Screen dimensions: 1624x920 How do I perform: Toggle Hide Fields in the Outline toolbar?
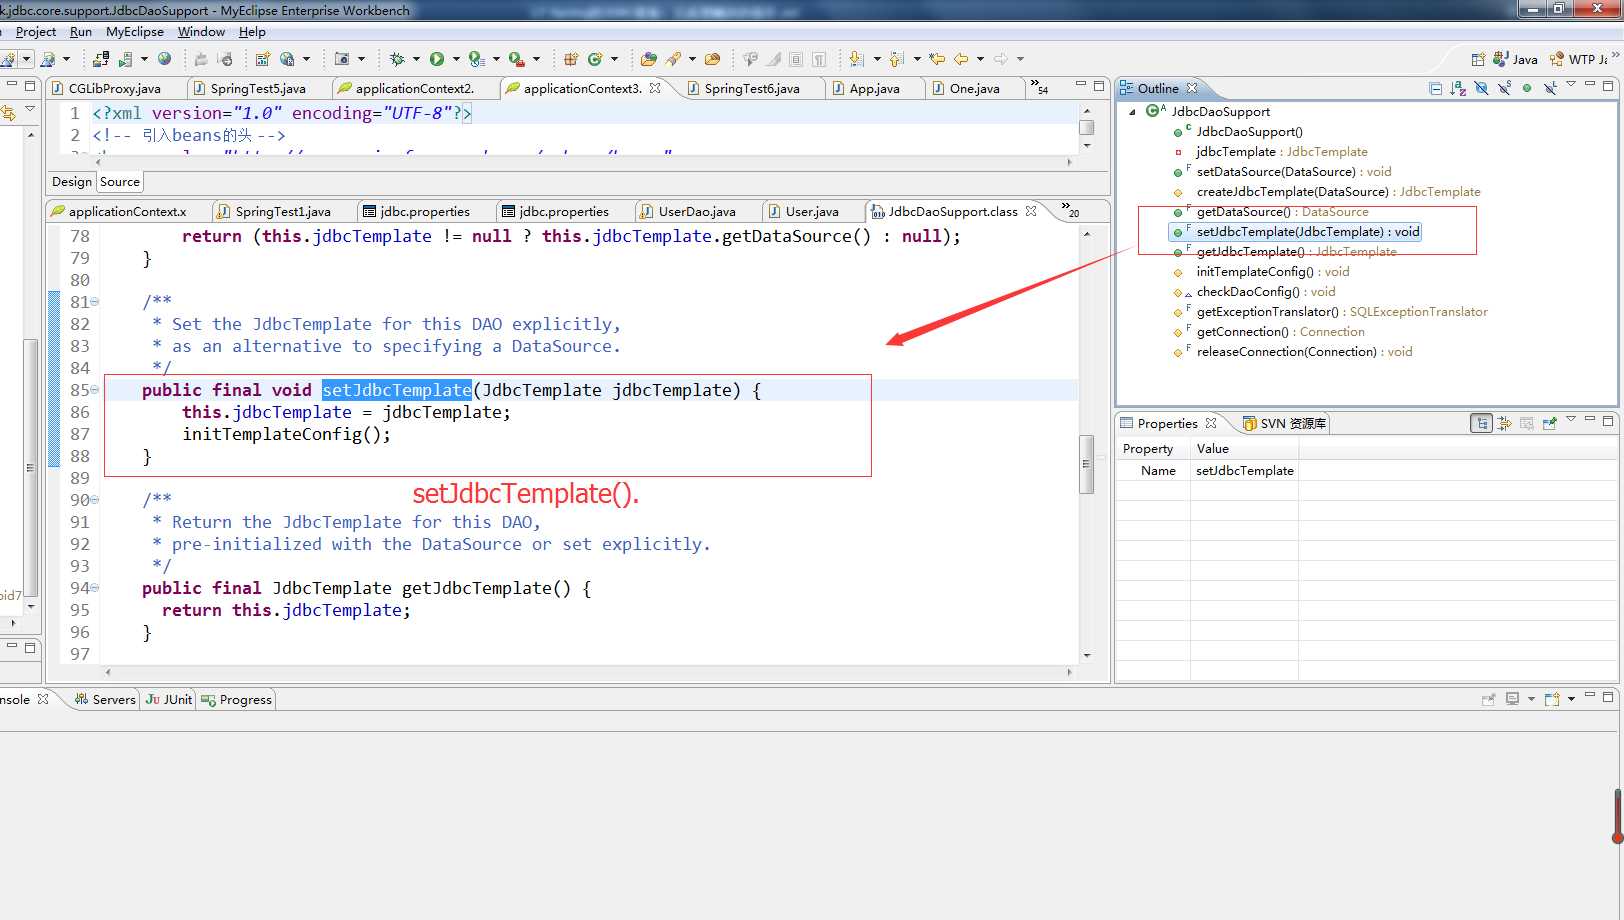tap(1481, 88)
